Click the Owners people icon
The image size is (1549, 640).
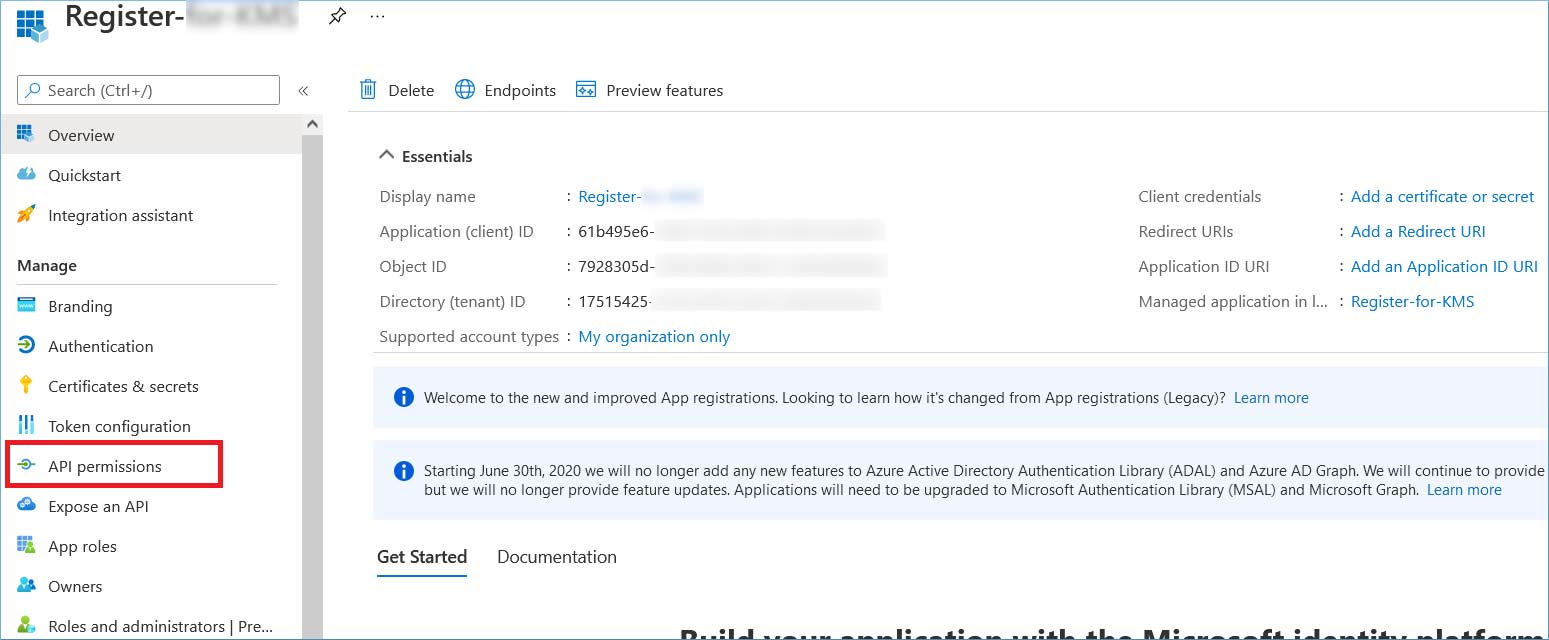click(x=26, y=586)
